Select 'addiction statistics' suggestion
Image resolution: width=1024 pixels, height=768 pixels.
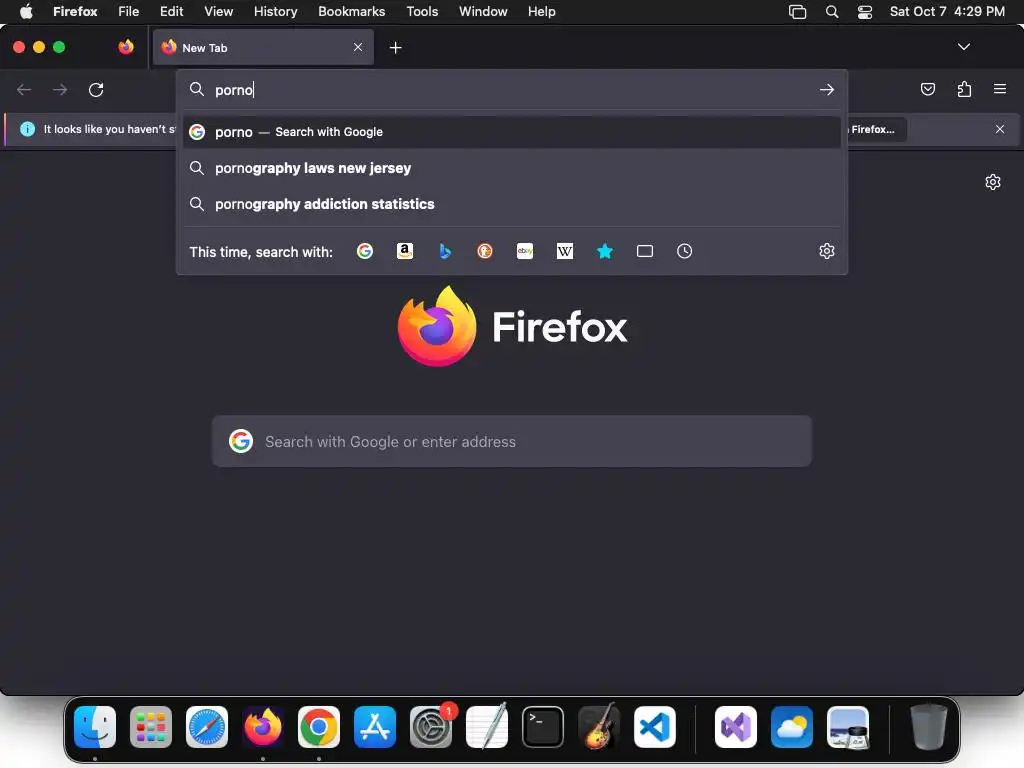click(x=512, y=204)
